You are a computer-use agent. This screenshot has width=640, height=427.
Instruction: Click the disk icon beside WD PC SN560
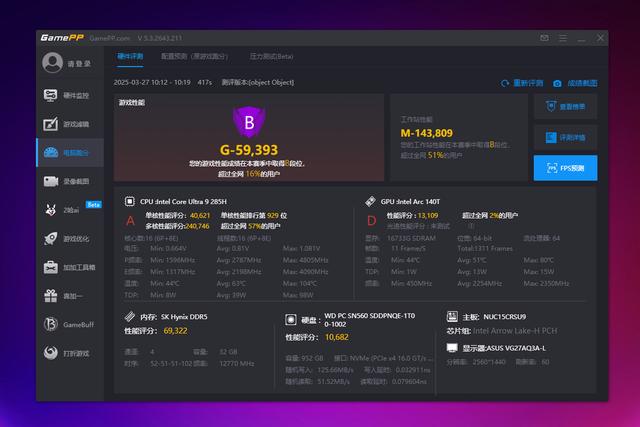291,320
